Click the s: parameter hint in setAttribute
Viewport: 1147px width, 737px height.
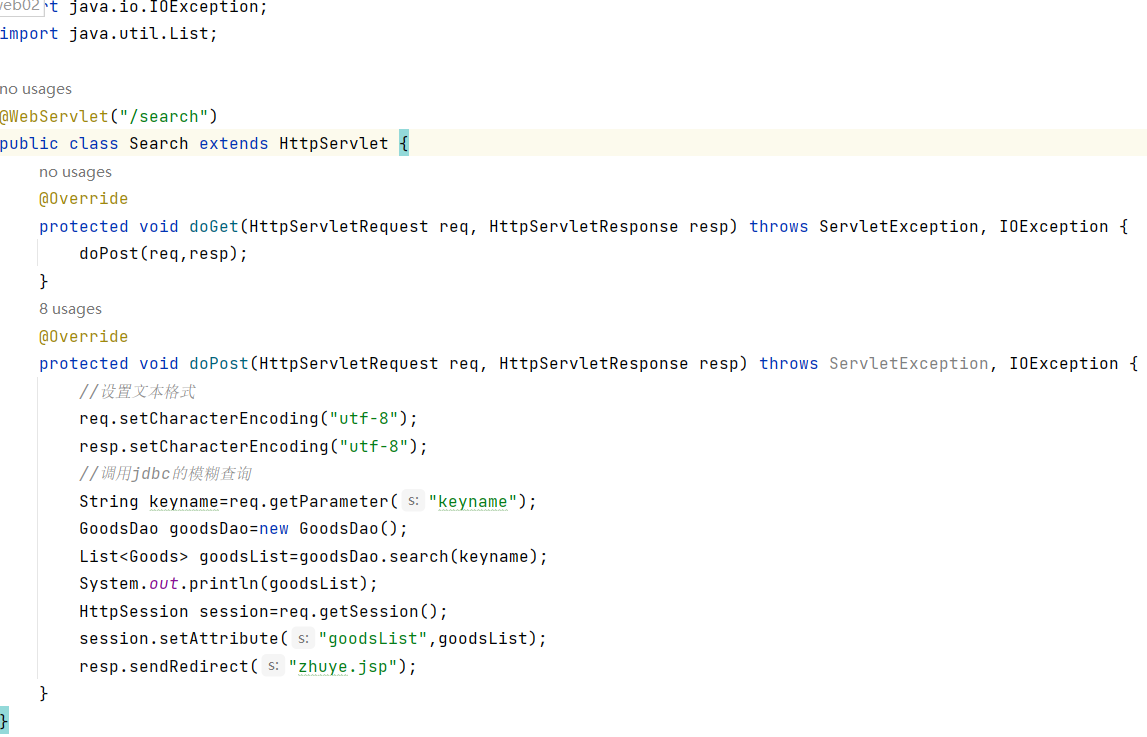point(303,639)
